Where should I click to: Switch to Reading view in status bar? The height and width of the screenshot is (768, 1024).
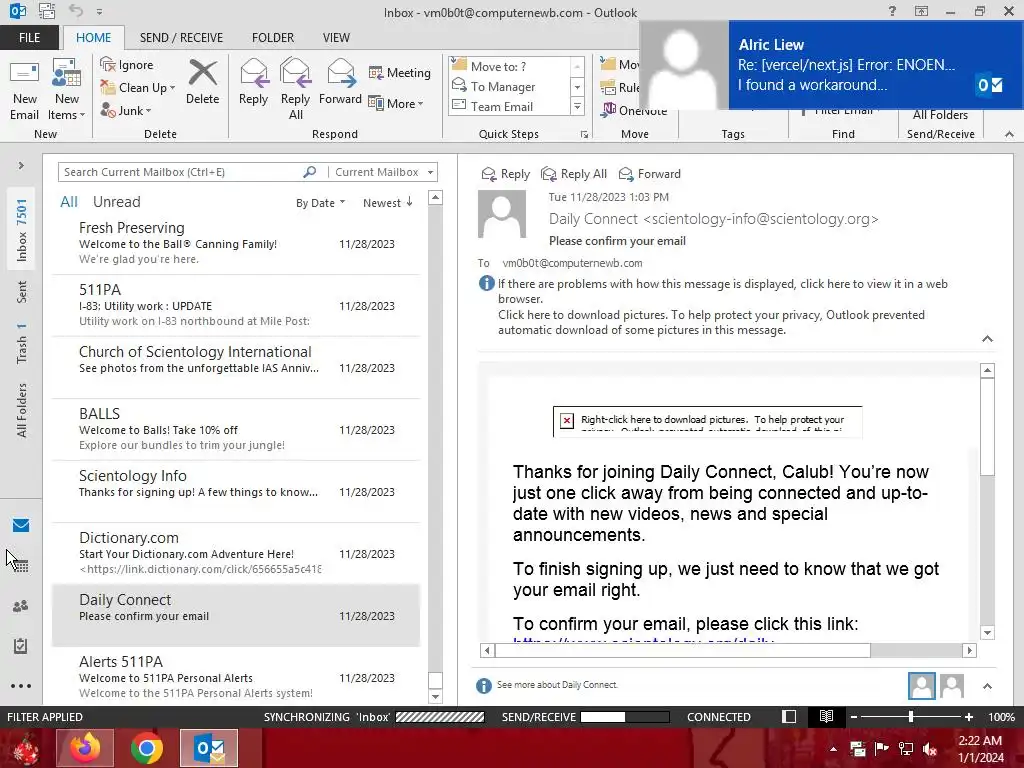[826, 716]
